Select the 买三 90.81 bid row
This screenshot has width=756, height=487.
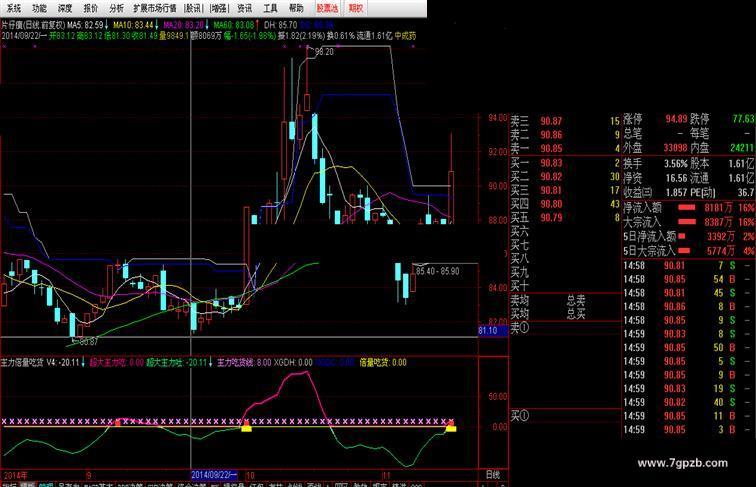pyautogui.click(x=566, y=190)
